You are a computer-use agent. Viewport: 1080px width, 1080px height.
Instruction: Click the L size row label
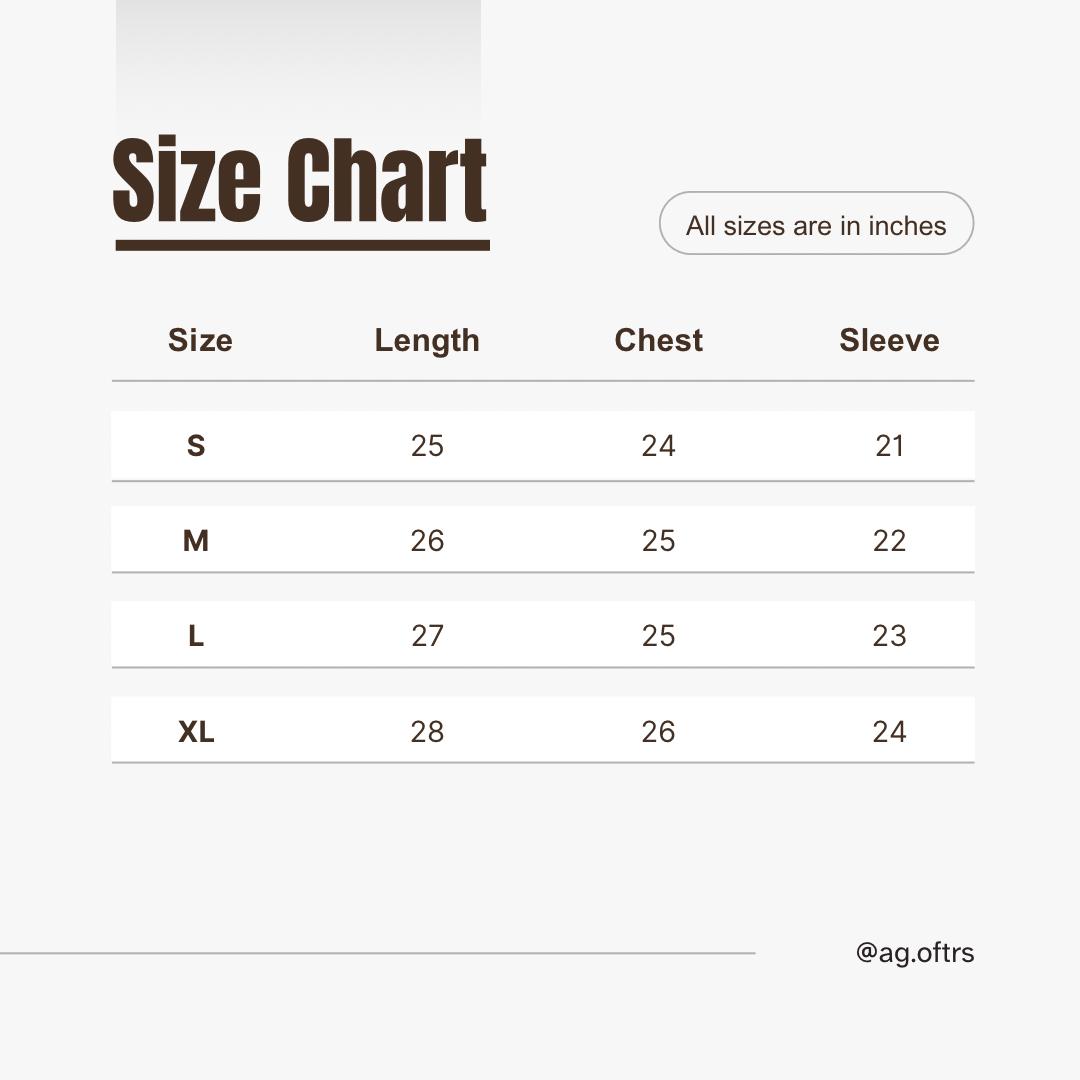pos(196,636)
